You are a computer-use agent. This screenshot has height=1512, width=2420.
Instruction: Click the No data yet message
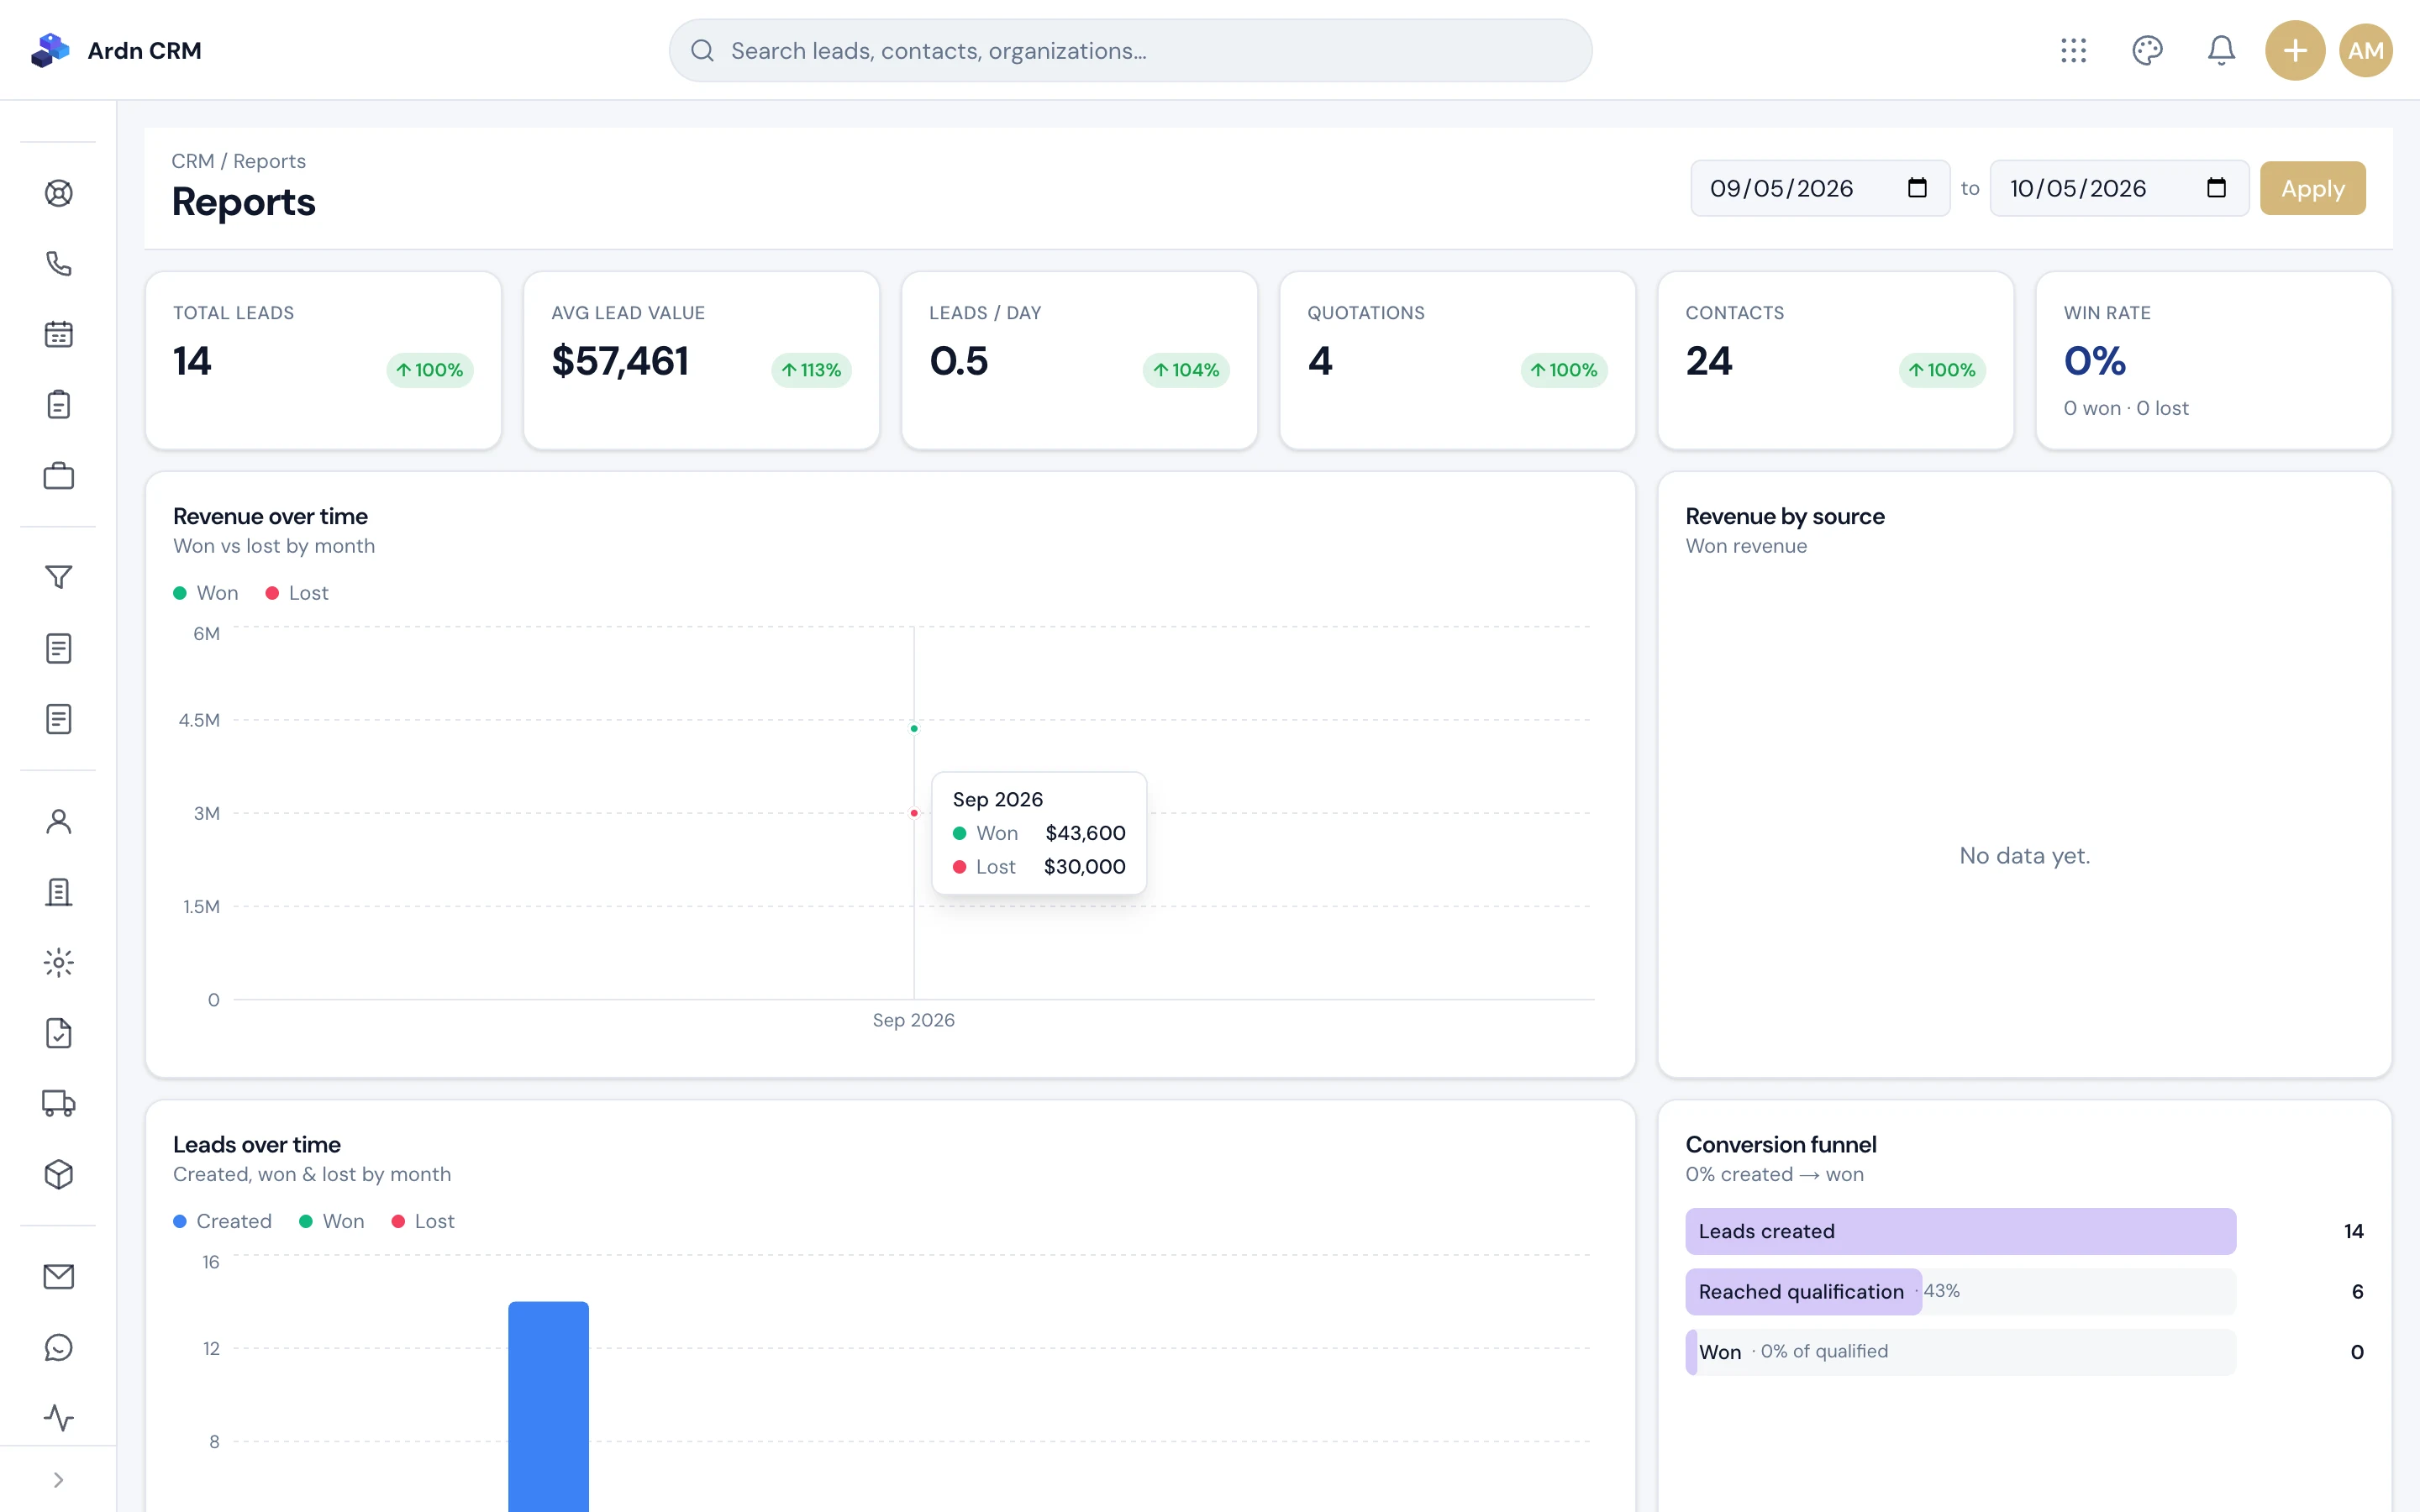point(2024,856)
